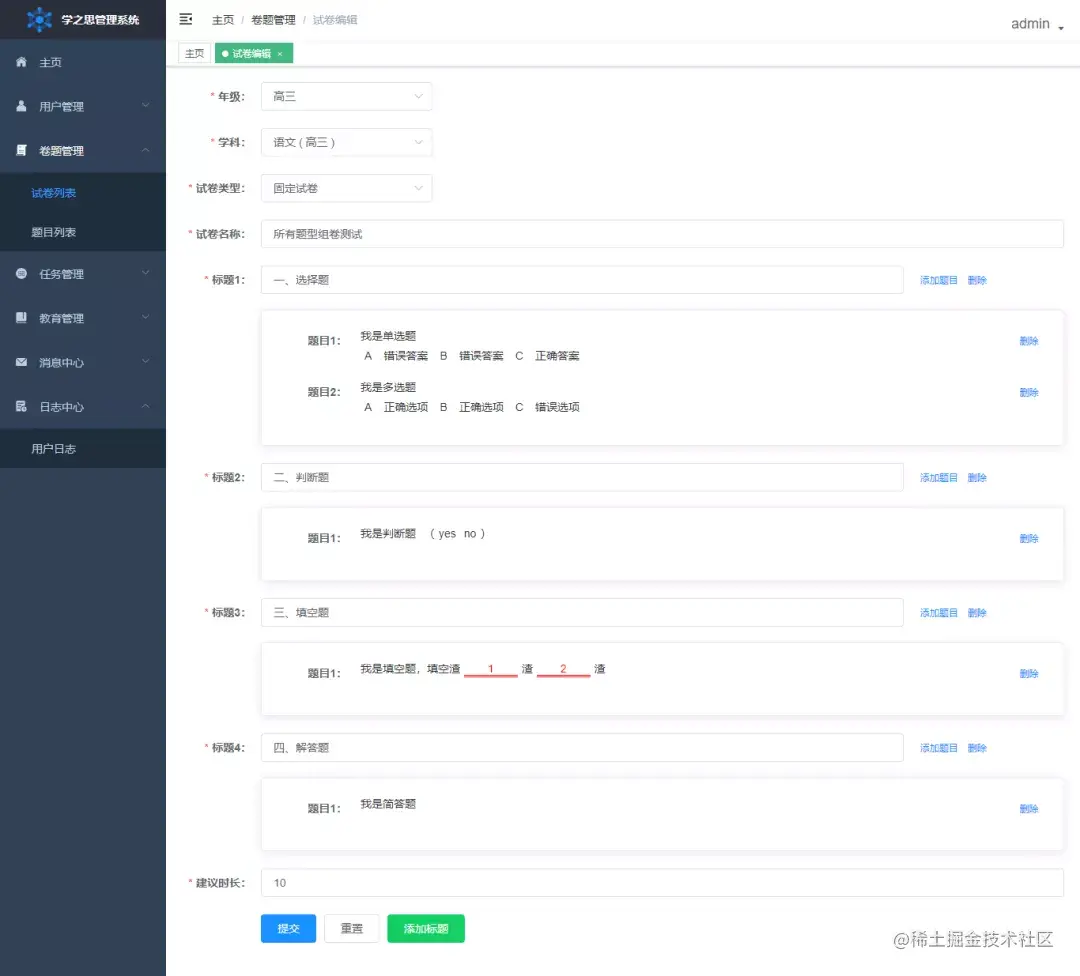Screen dimensions: 1080x976
Task: Open the 试卷类型 dropdown showing 固定试卷
Action: 346,188
